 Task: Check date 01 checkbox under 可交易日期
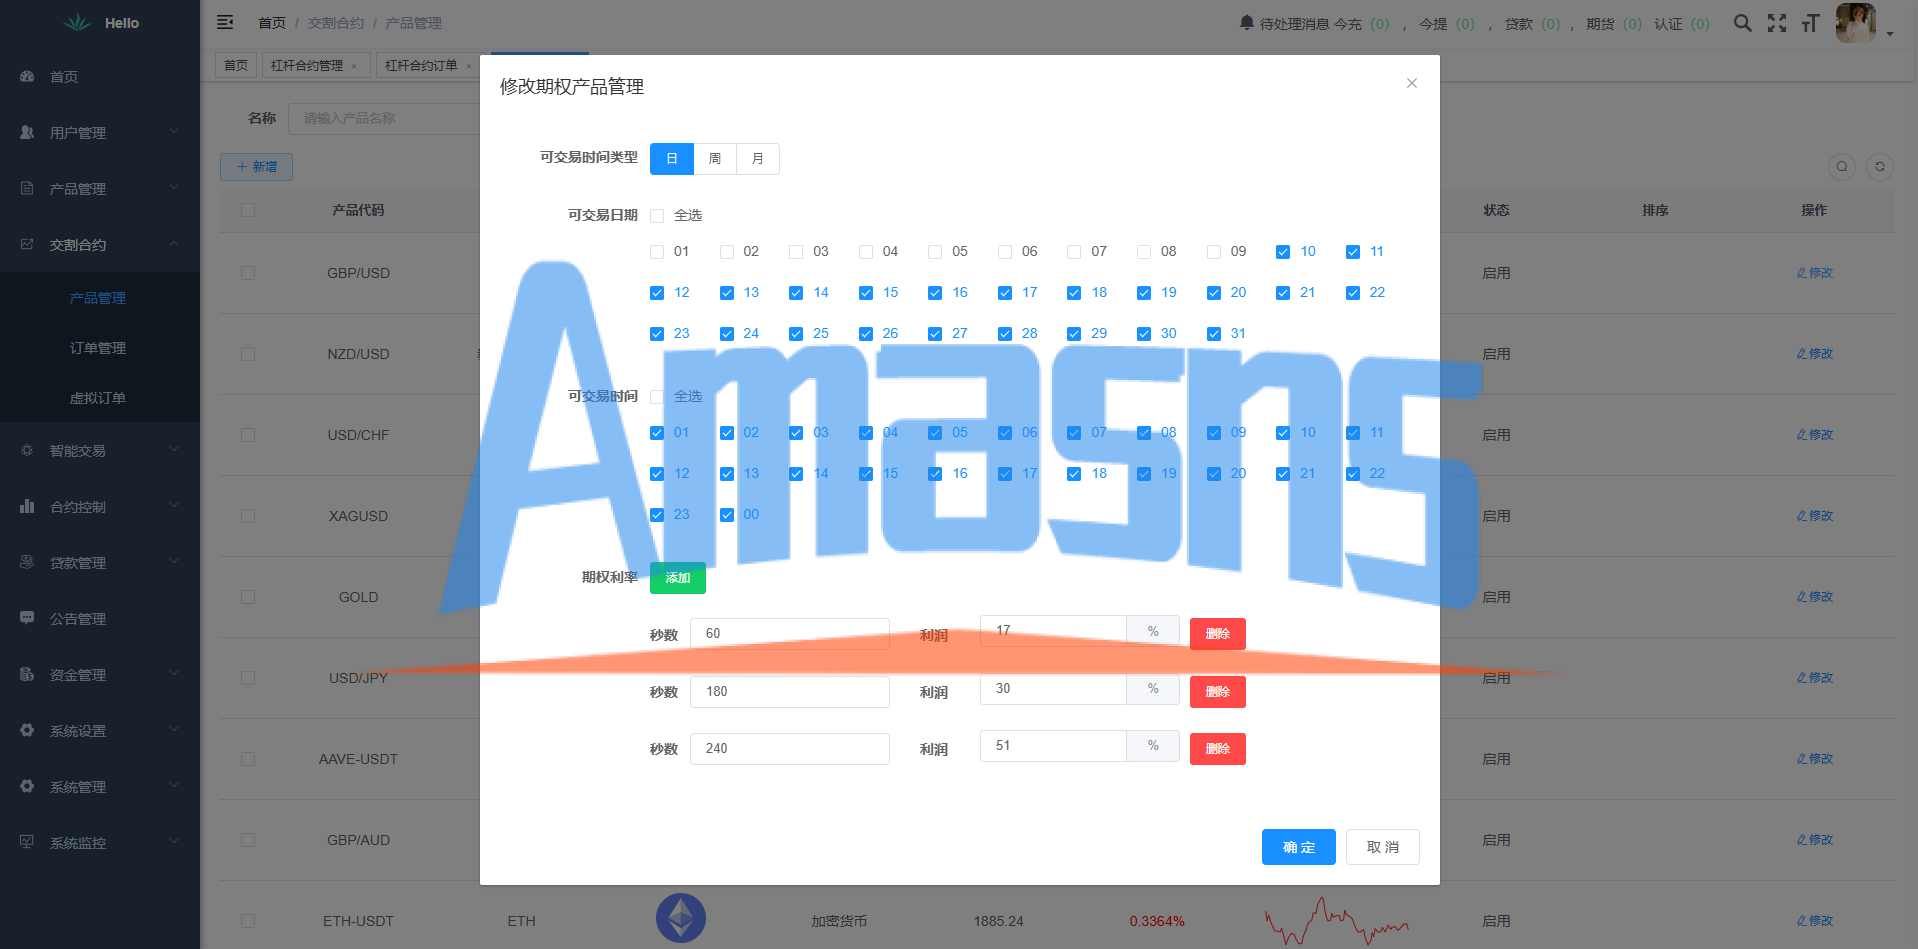pos(657,252)
